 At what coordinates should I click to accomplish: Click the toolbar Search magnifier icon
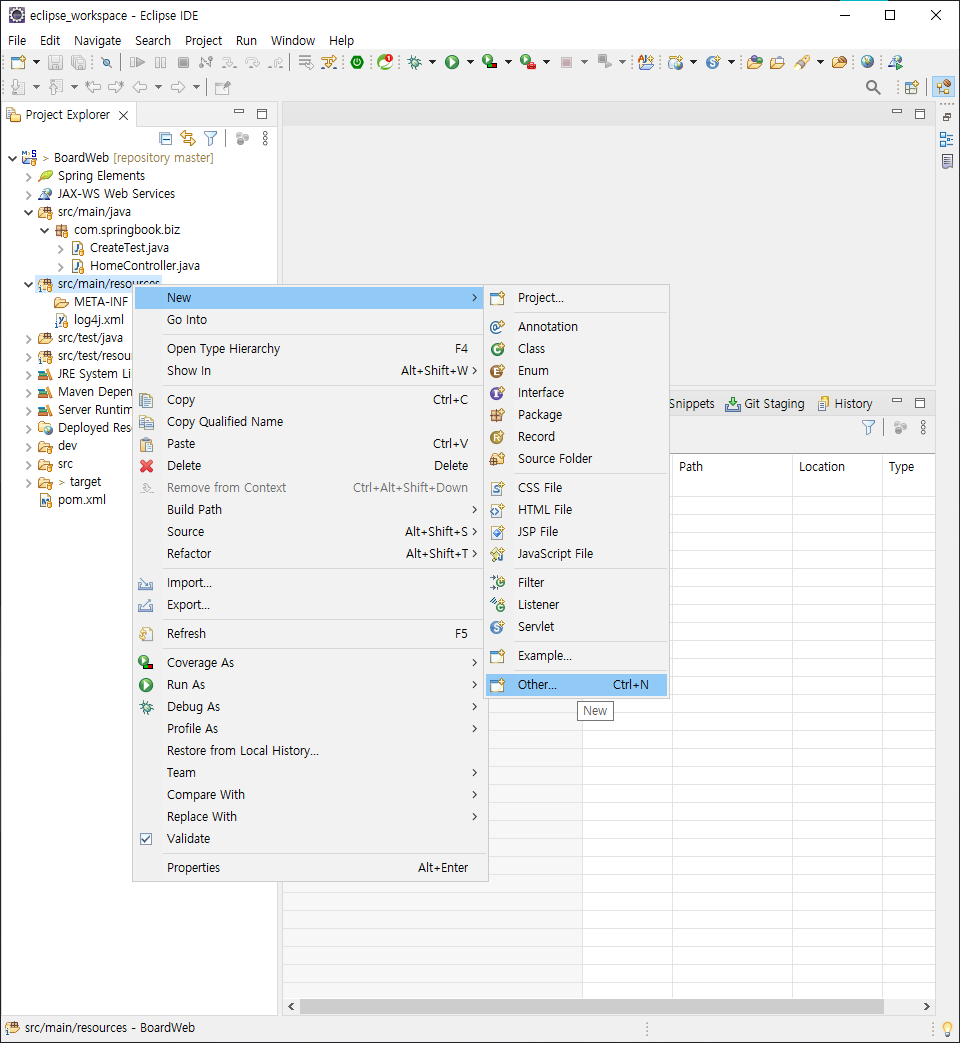point(873,87)
